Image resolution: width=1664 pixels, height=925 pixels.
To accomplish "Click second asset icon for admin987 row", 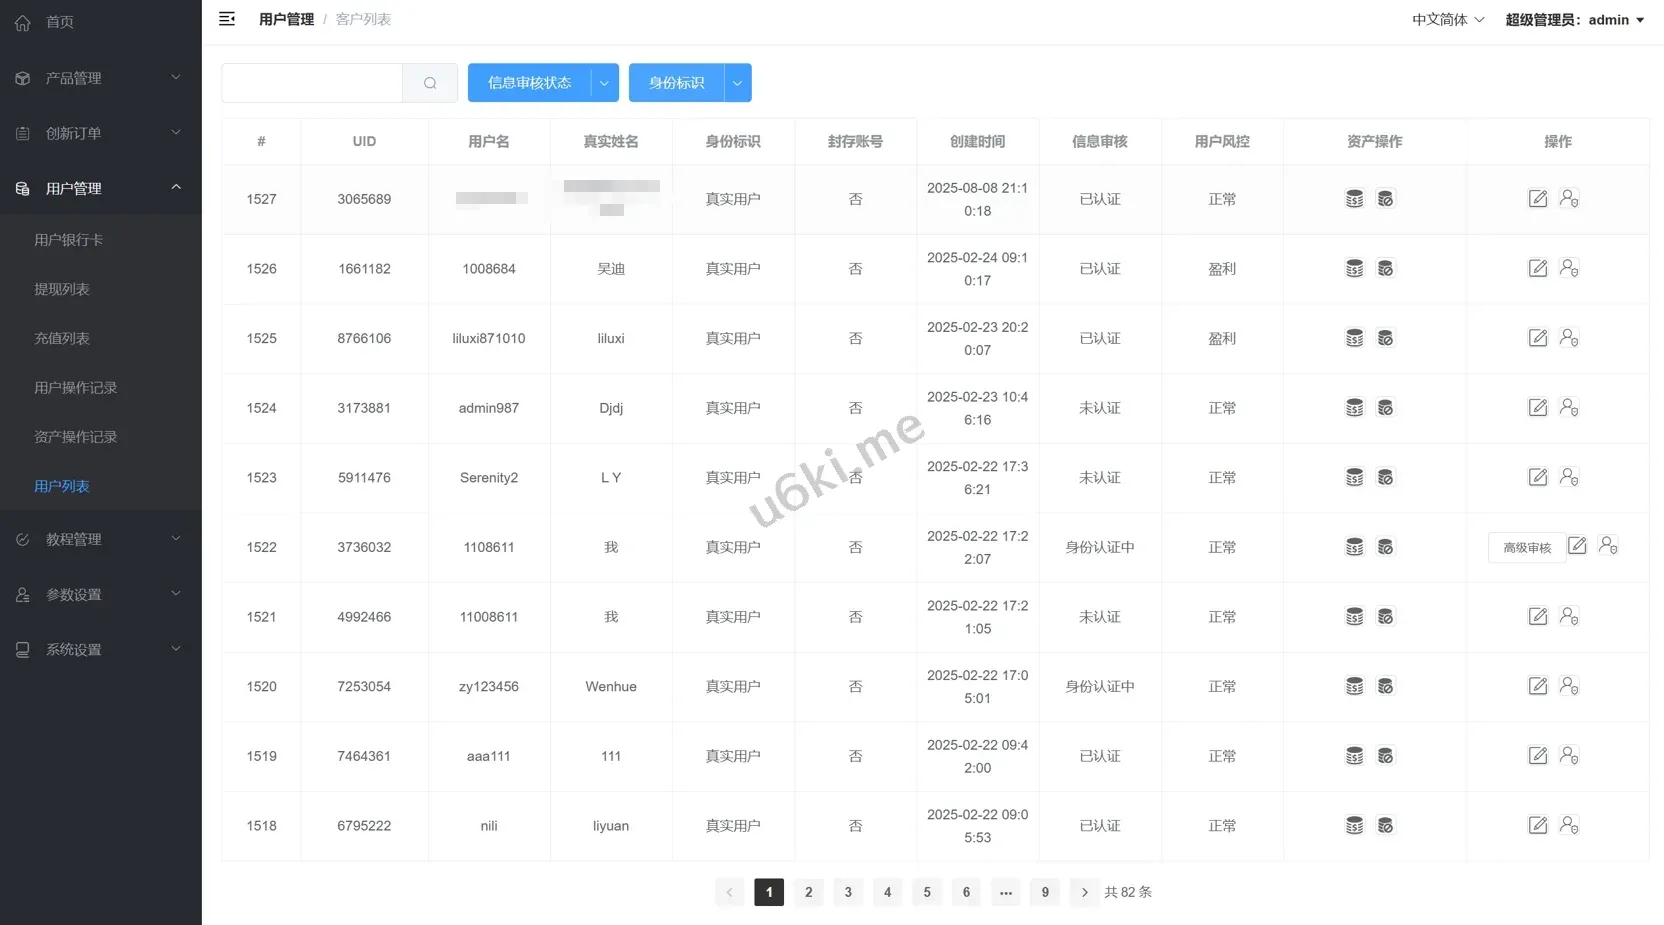I will (x=1385, y=408).
